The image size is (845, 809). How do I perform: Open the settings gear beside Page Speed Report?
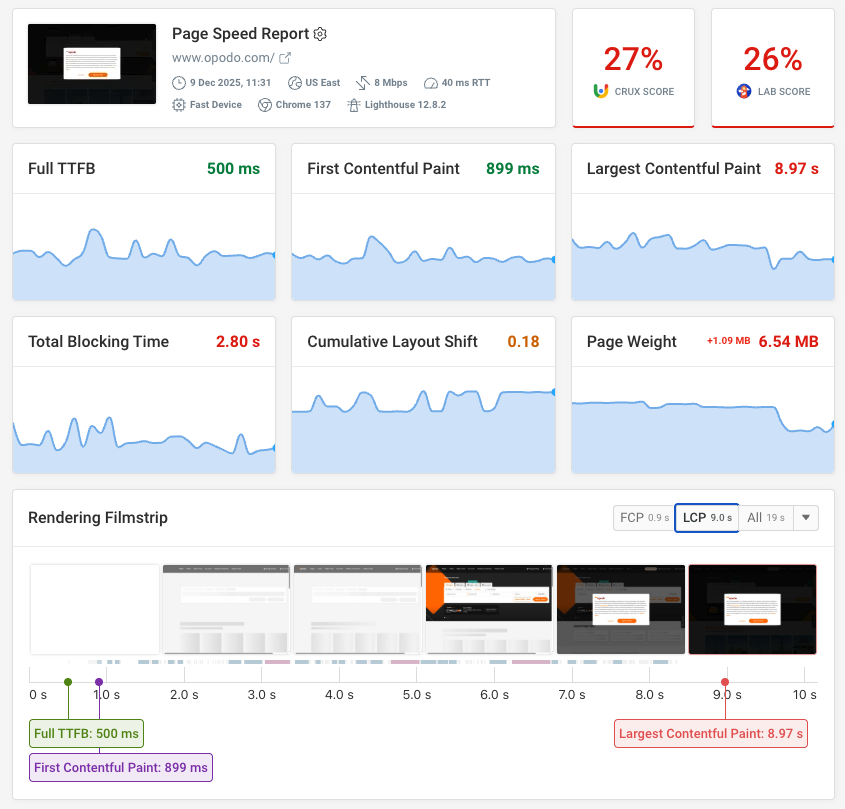tap(320, 33)
